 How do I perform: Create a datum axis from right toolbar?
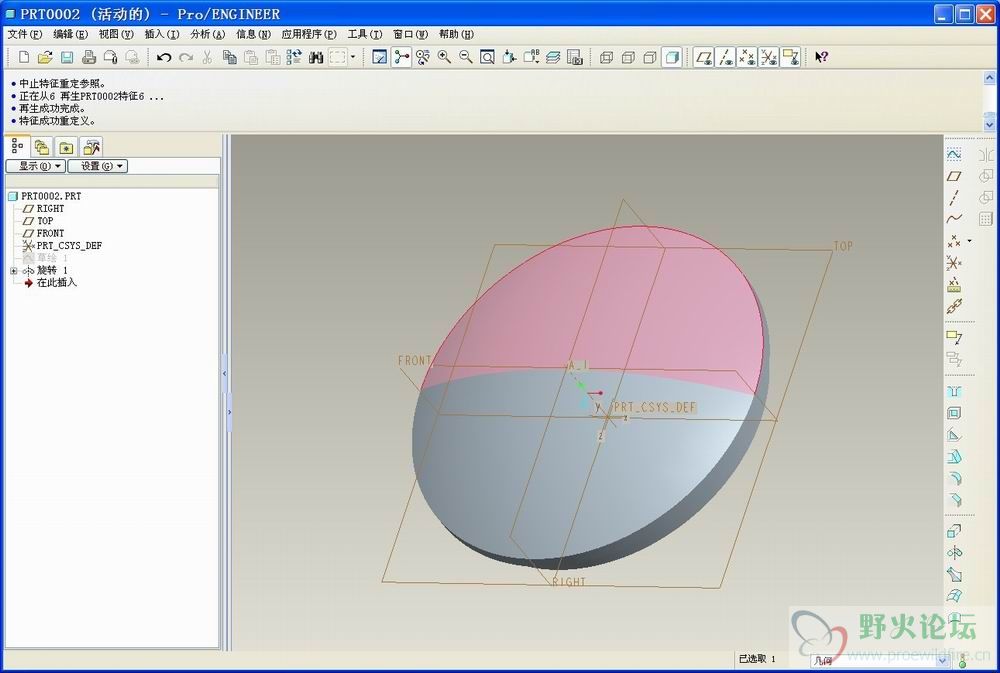pos(954,198)
